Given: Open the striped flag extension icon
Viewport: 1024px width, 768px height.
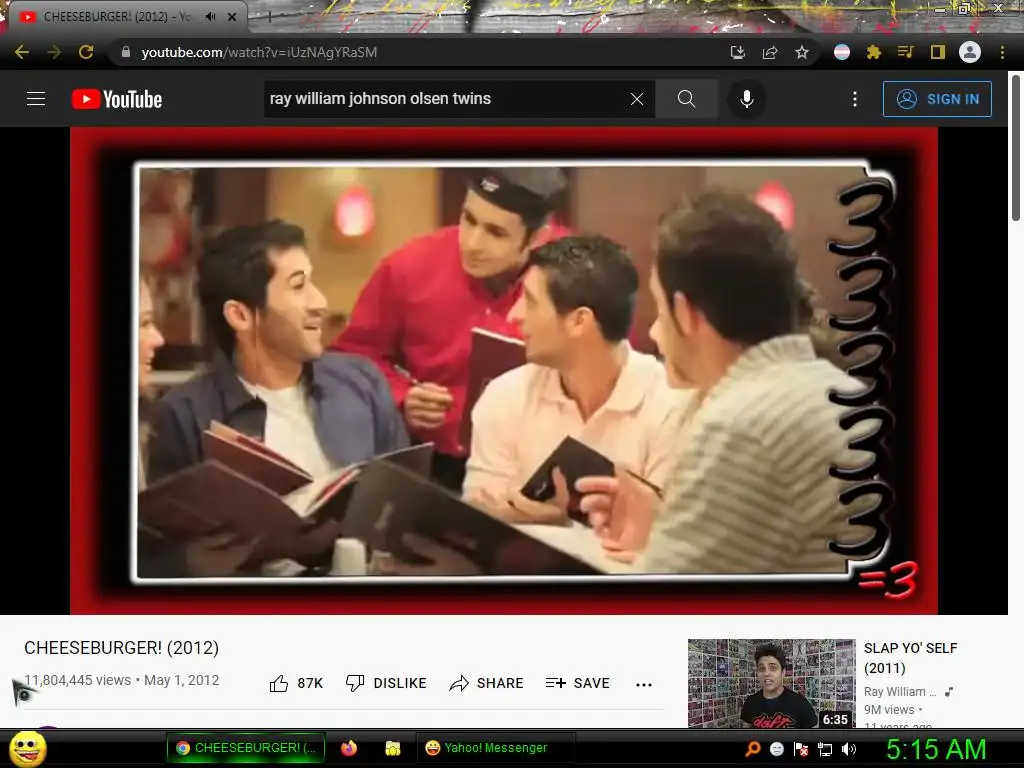Looking at the screenshot, I should point(842,52).
